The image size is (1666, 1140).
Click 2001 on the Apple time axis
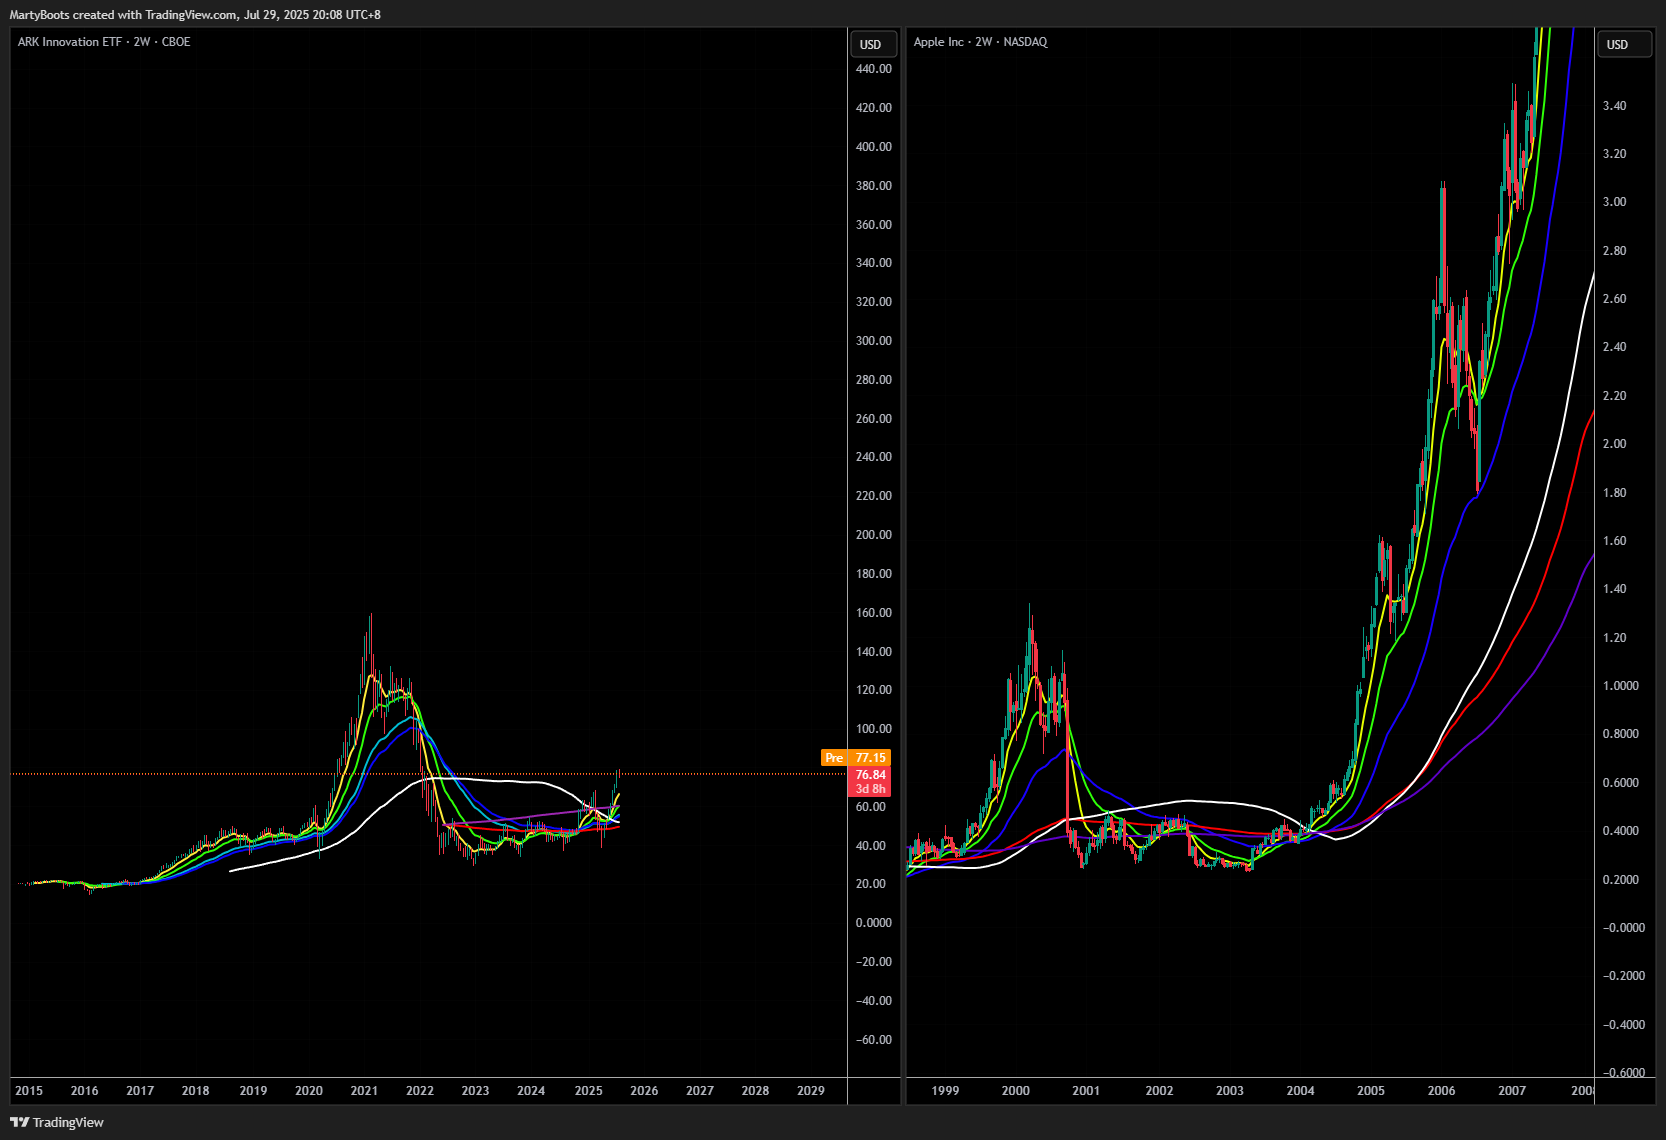(1086, 1091)
